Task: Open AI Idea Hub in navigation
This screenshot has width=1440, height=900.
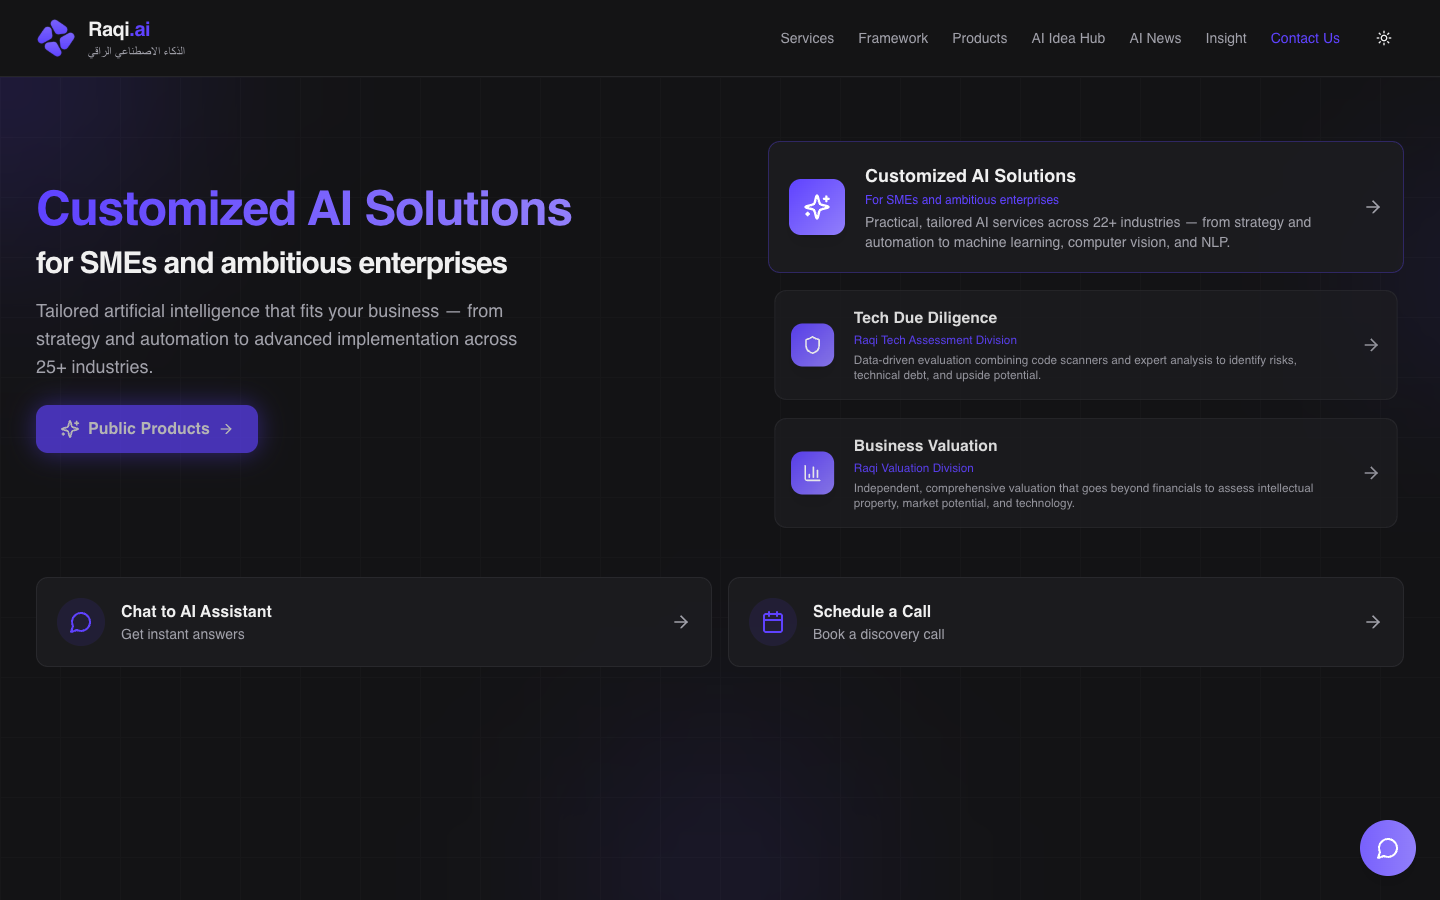Action: 1068,38
